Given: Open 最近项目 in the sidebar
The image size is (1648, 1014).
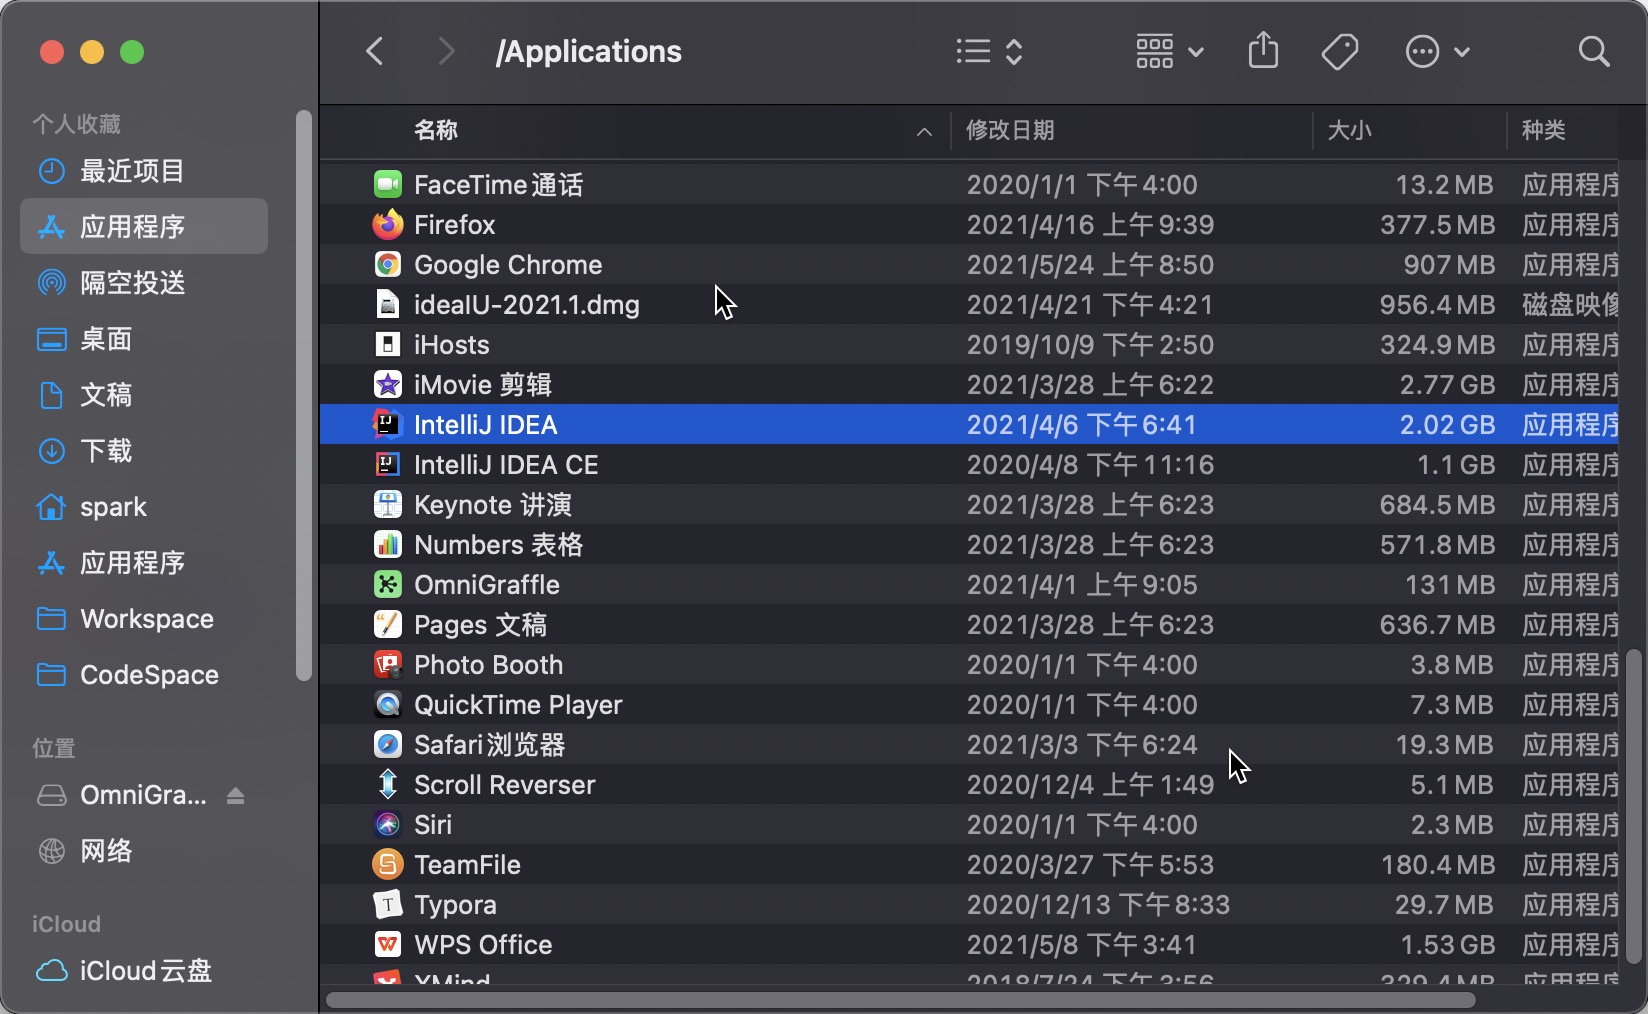Looking at the screenshot, I should (x=144, y=171).
